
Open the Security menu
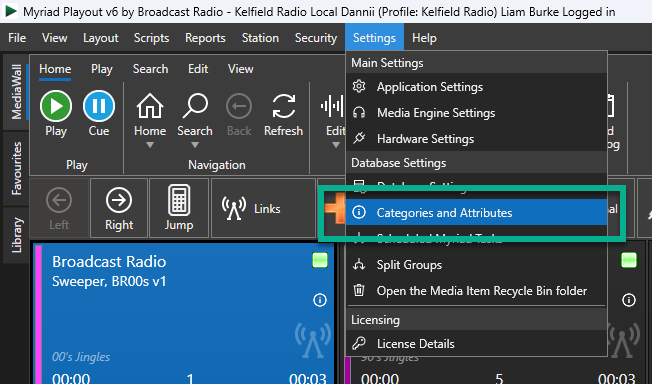tap(316, 38)
